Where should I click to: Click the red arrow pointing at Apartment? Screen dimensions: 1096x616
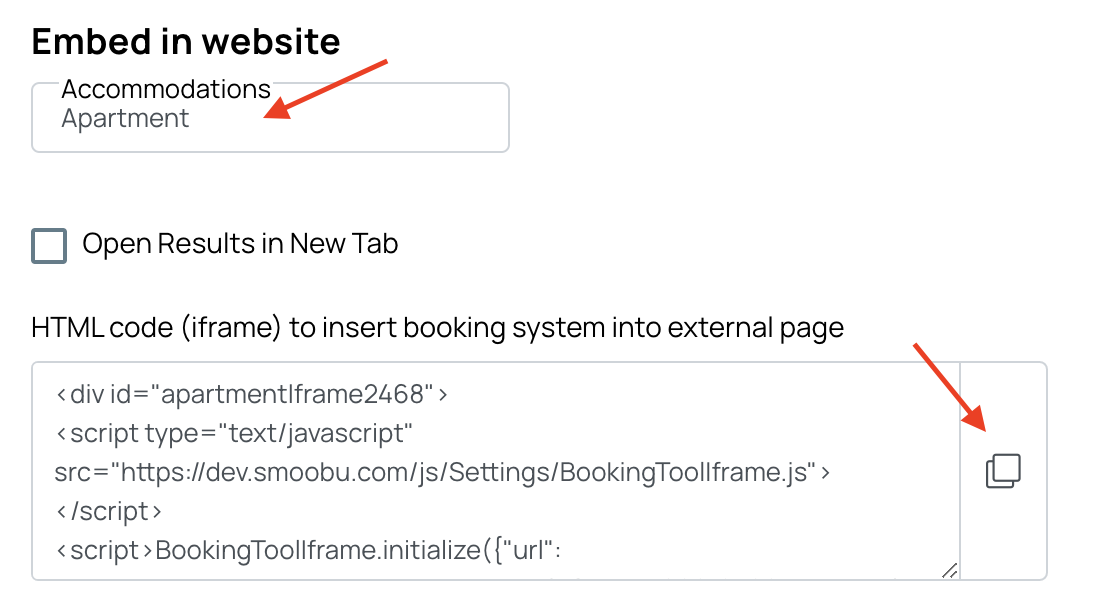(x=325, y=89)
